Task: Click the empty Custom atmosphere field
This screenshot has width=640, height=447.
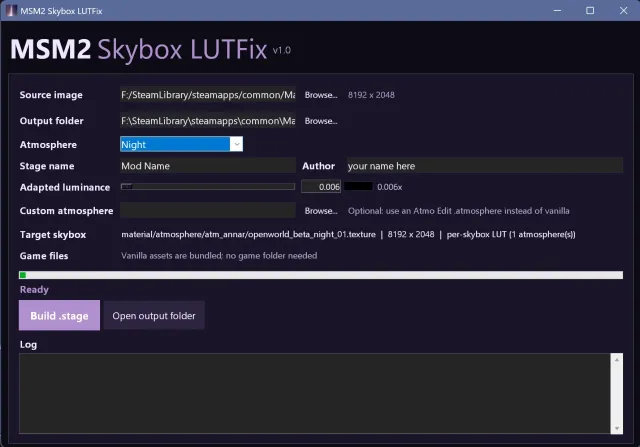Action: coord(208,211)
